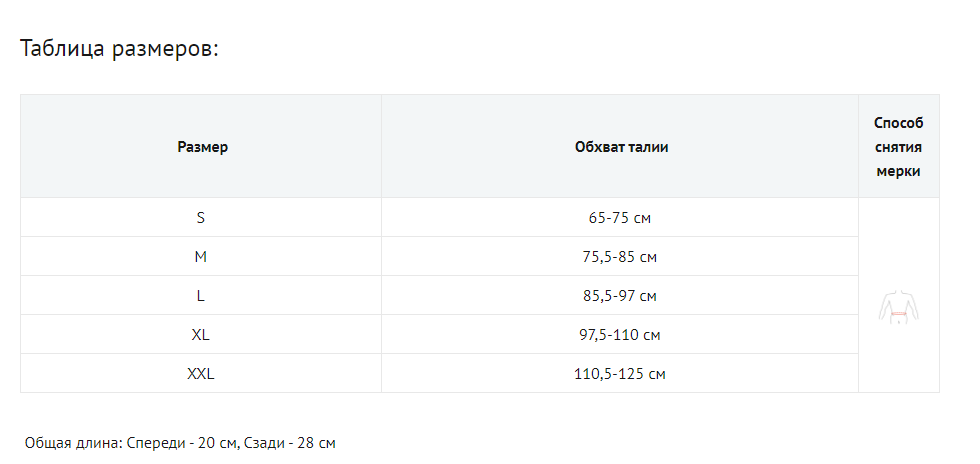Click the 110,5-125 см waist value
Viewport: 980px width, 464px height.
click(x=621, y=374)
